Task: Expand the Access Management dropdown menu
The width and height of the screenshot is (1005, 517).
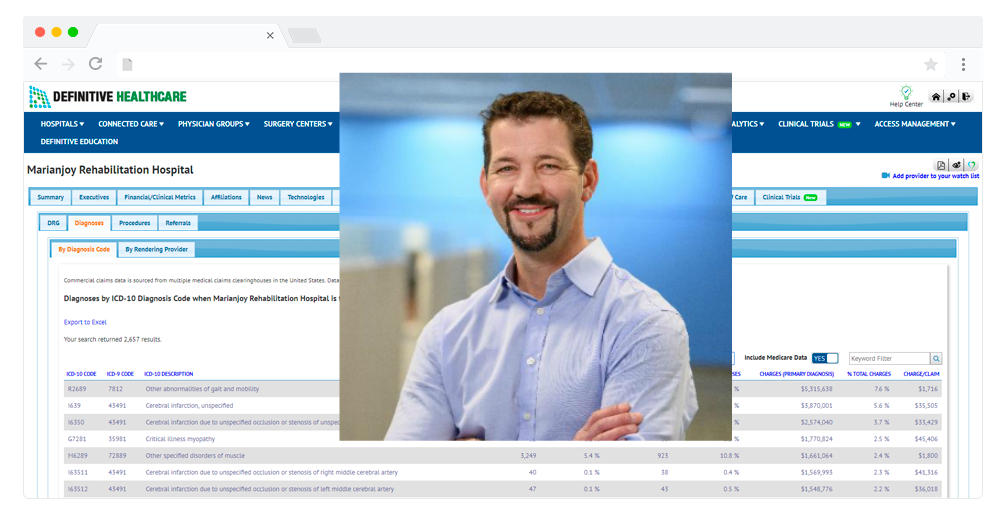Action: [x=914, y=124]
